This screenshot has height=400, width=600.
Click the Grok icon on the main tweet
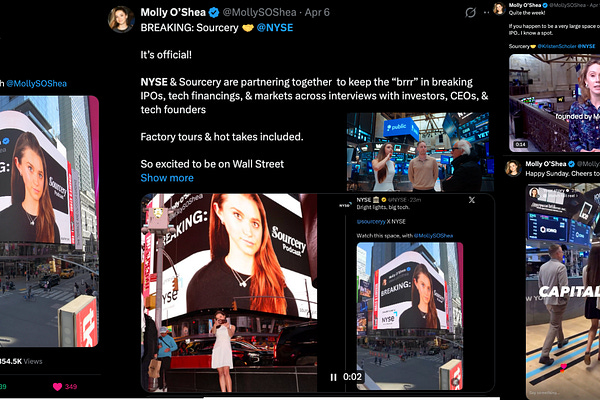coord(470,13)
